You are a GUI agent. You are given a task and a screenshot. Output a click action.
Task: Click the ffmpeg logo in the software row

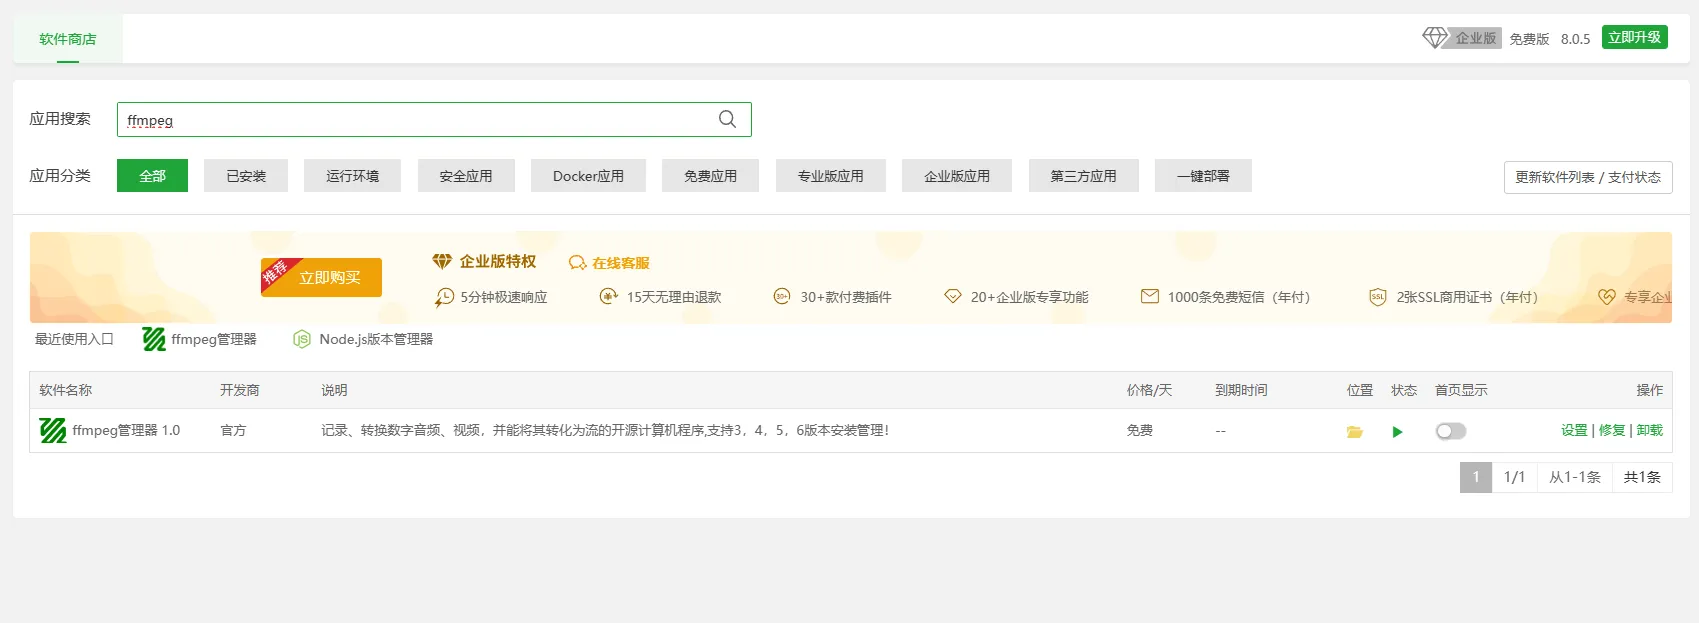click(x=52, y=431)
